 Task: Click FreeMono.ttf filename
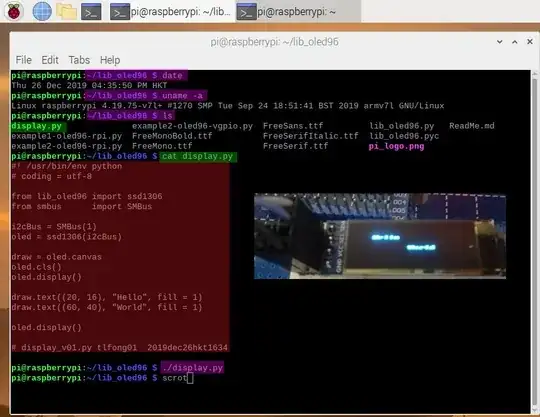(x=162, y=146)
